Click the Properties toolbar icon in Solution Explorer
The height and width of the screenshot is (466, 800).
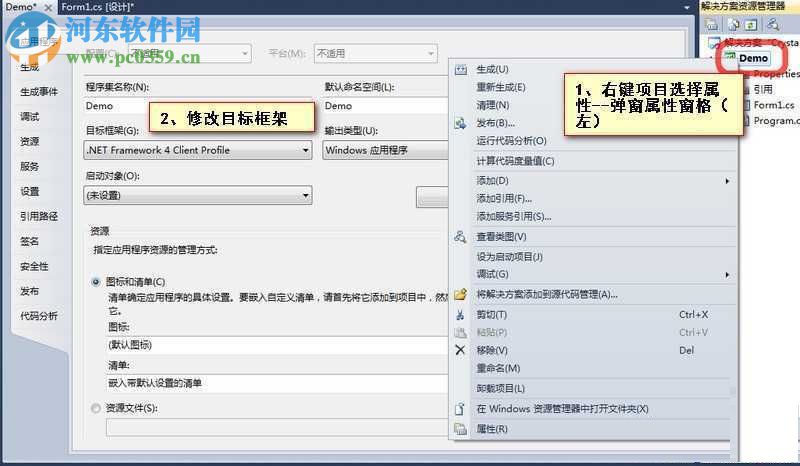pyautogui.click(x=711, y=24)
